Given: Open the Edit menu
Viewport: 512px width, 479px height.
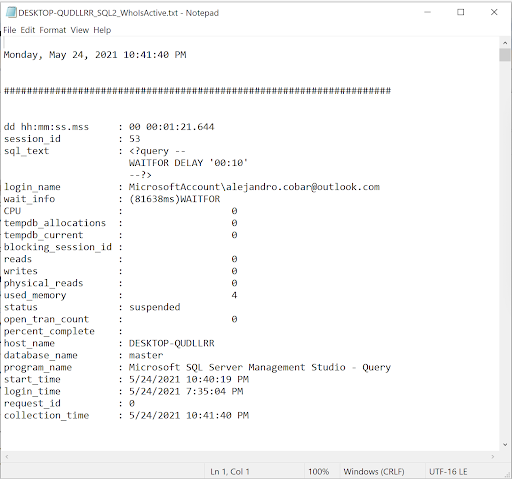Looking at the screenshot, I should pos(28,30).
